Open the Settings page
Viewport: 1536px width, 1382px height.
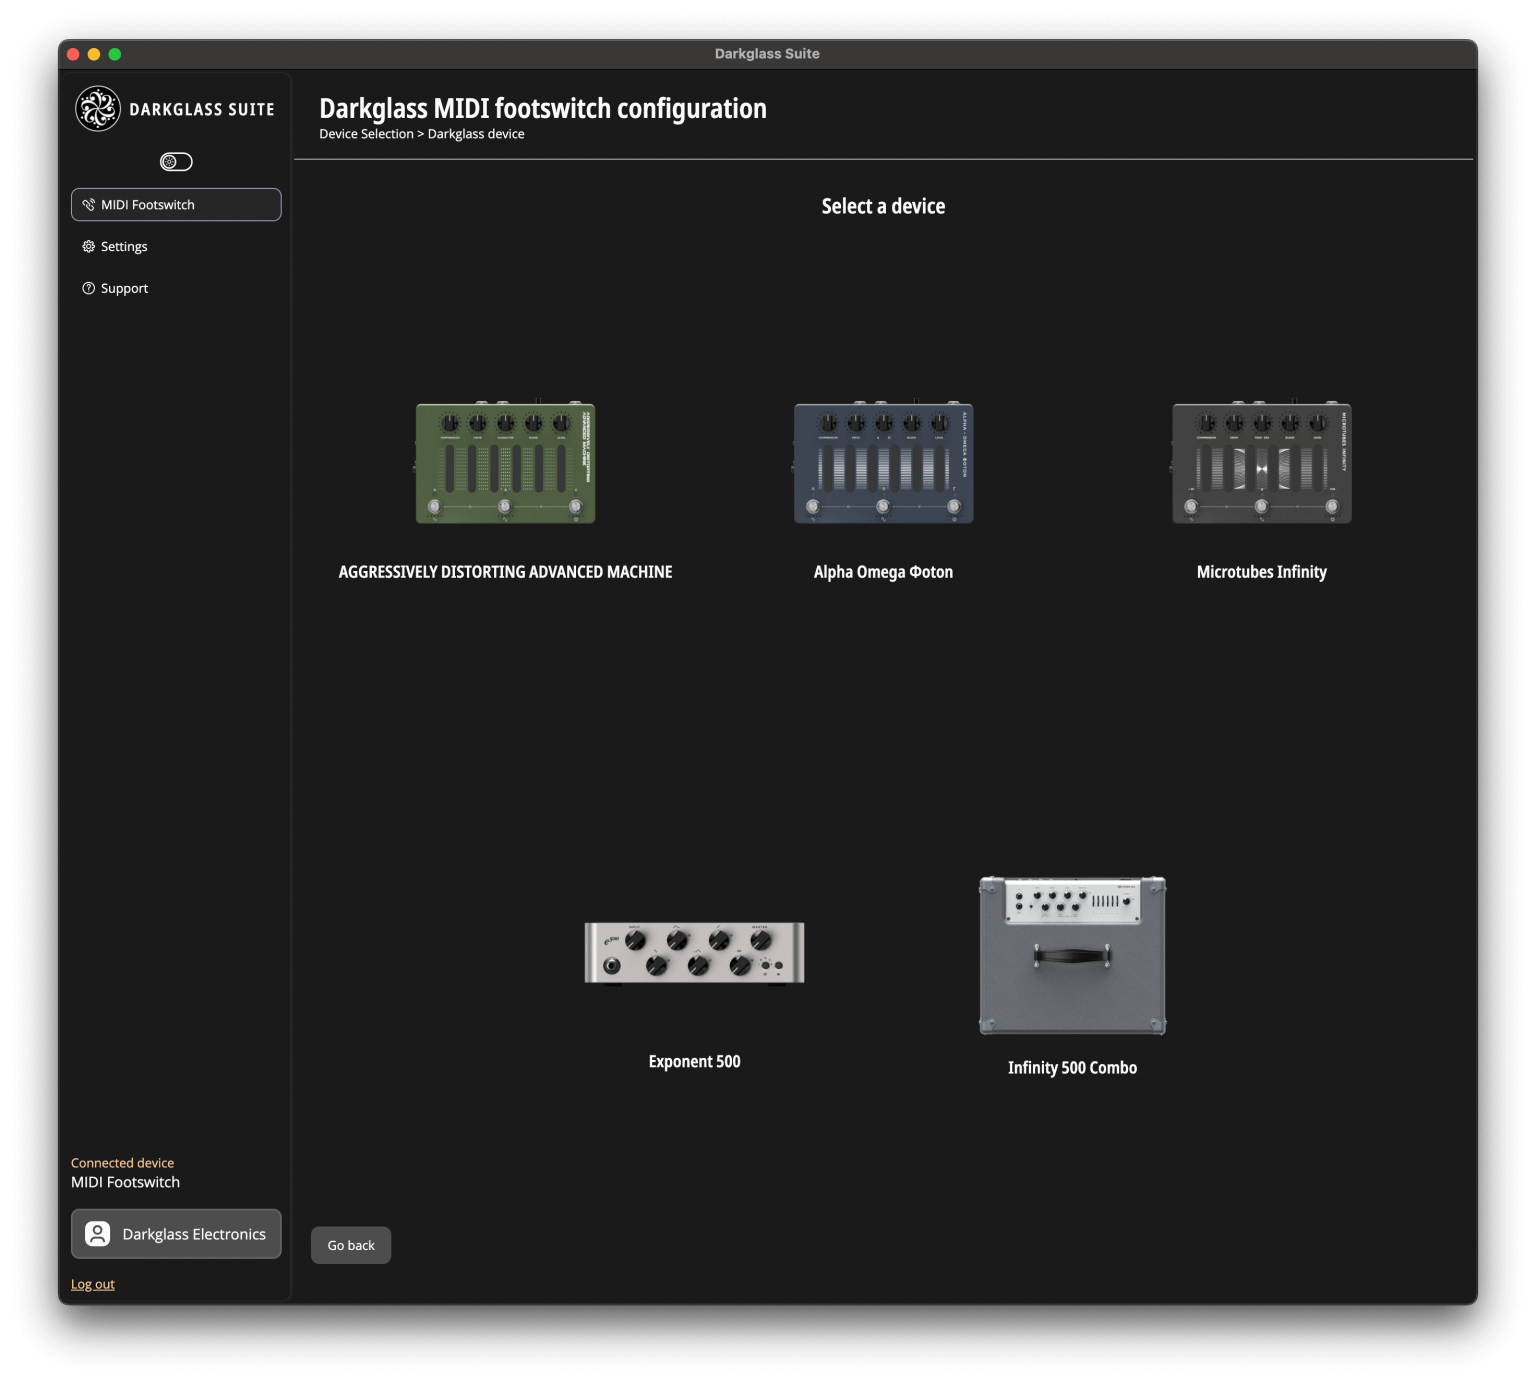click(x=176, y=247)
